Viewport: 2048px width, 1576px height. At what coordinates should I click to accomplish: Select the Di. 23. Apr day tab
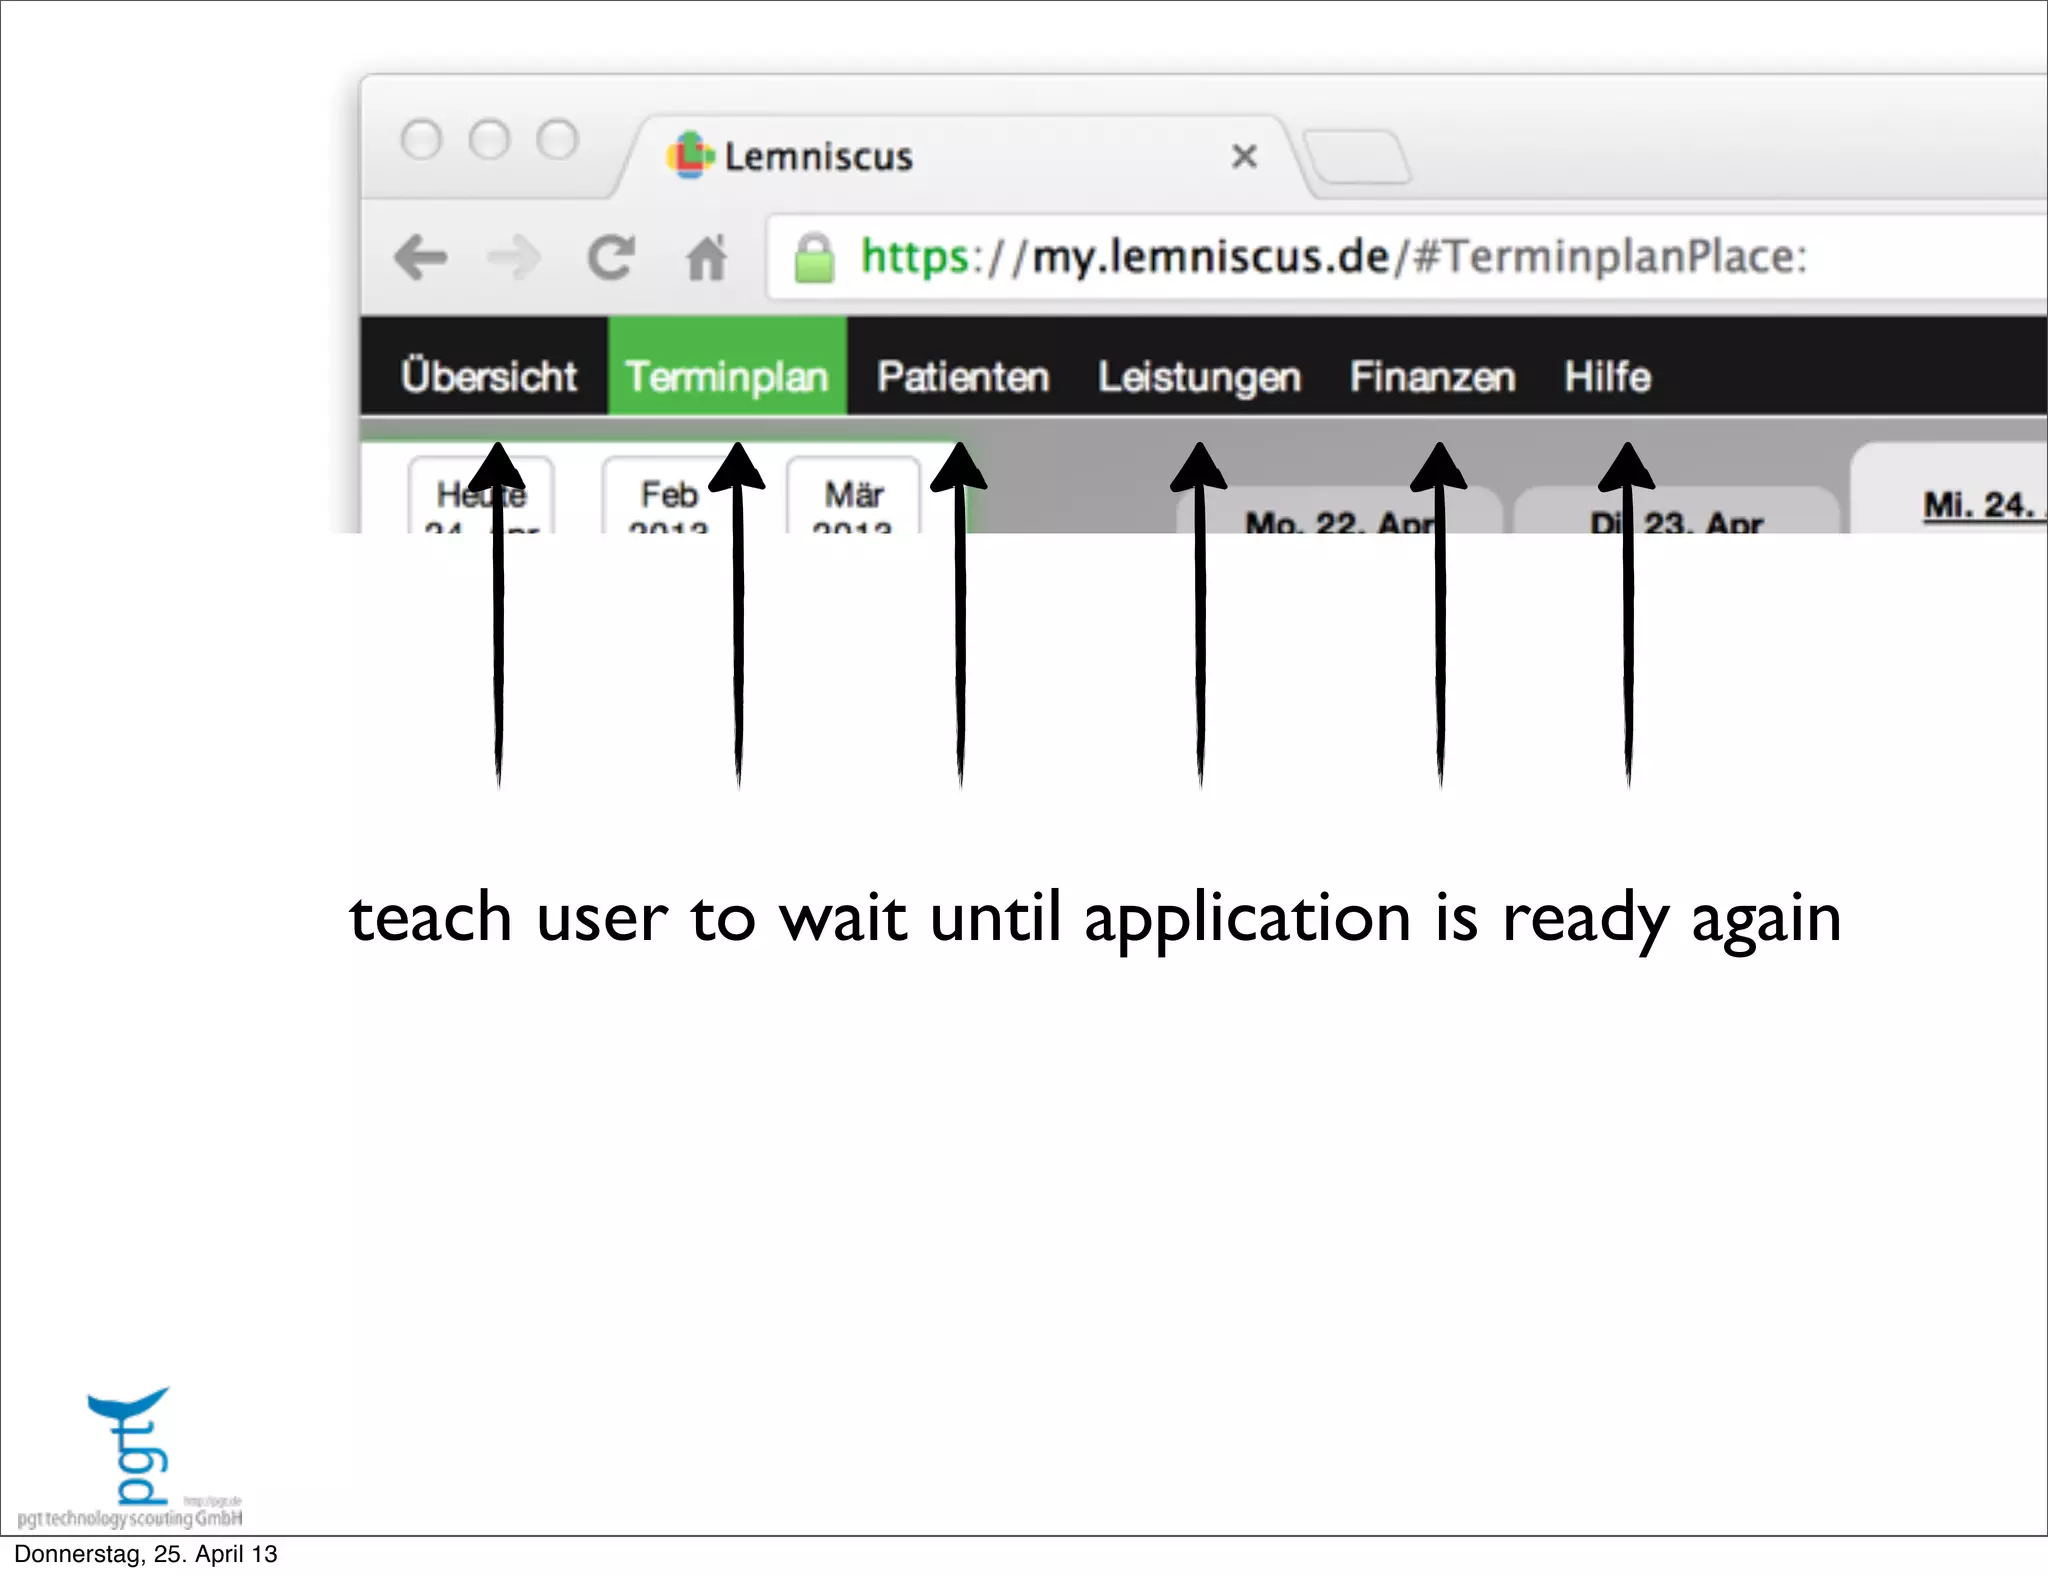tap(1676, 510)
